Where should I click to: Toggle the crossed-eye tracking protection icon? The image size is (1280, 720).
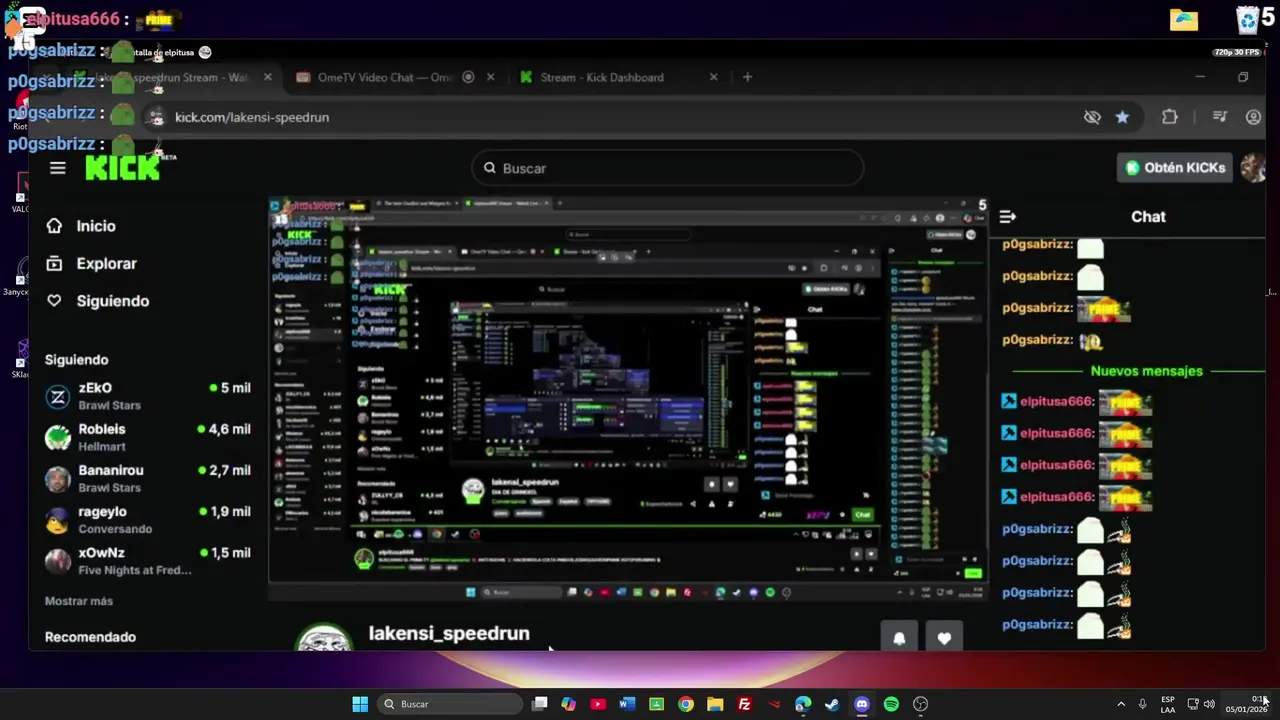point(1092,117)
